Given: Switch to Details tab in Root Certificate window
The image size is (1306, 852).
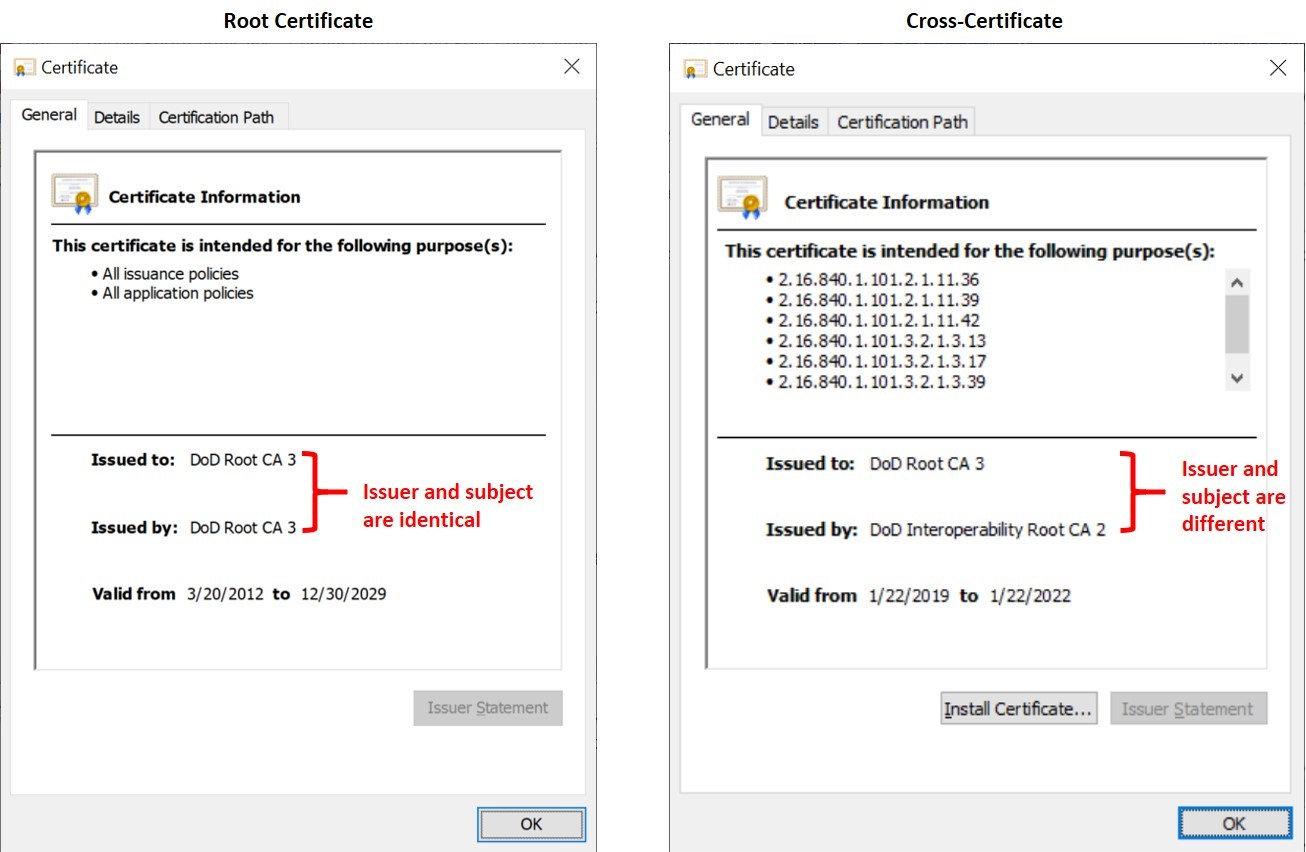Looking at the screenshot, I should (117, 117).
